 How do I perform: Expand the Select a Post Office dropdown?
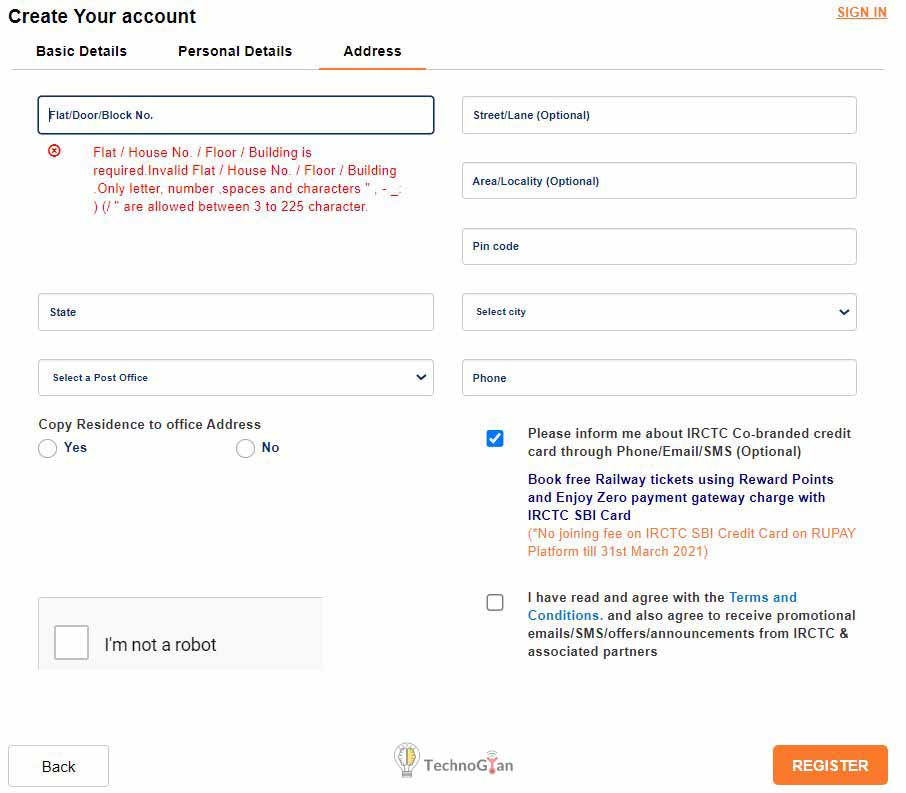click(236, 378)
